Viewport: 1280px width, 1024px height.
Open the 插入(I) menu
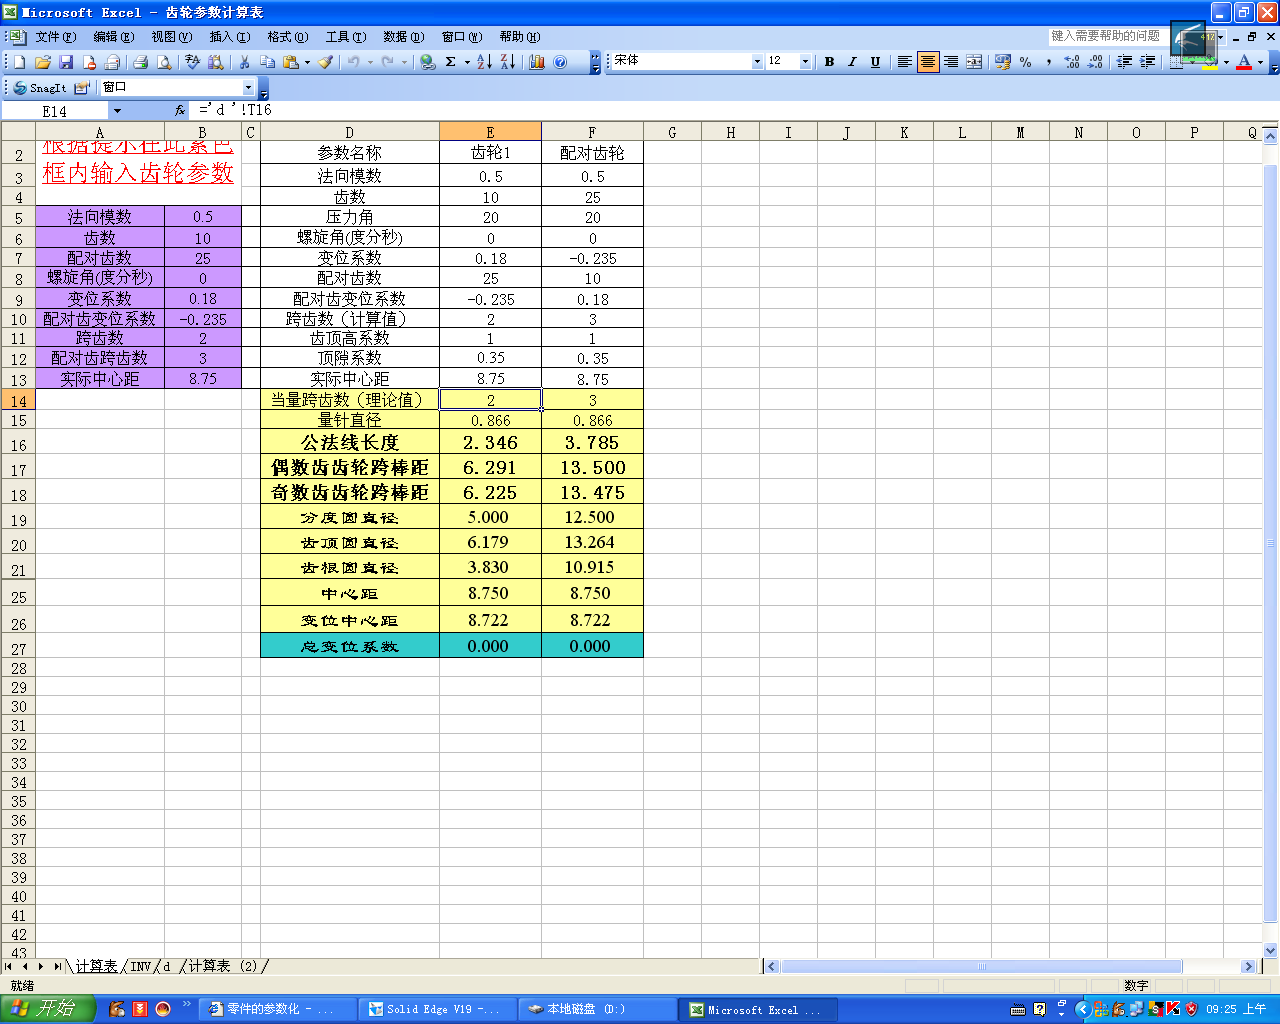[x=229, y=37]
